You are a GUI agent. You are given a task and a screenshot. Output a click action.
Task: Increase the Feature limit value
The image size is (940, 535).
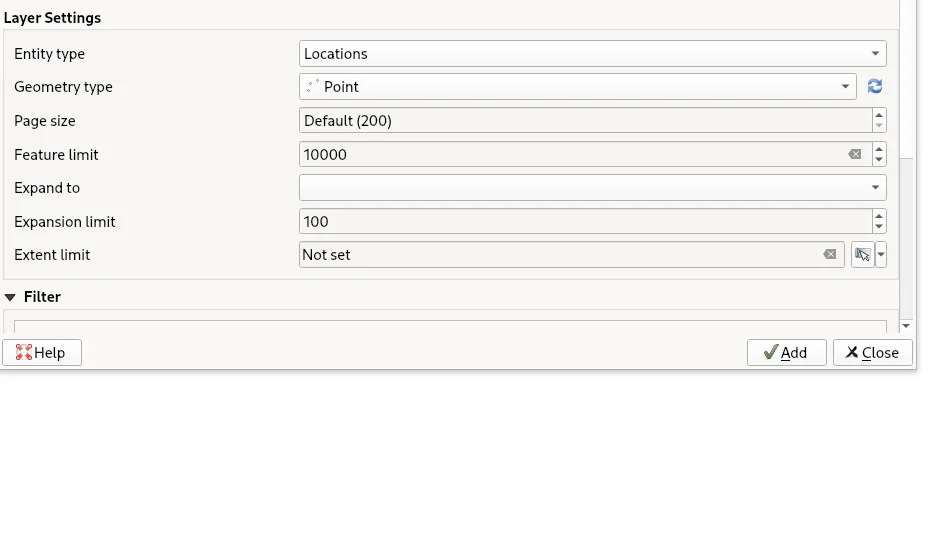click(879, 149)
